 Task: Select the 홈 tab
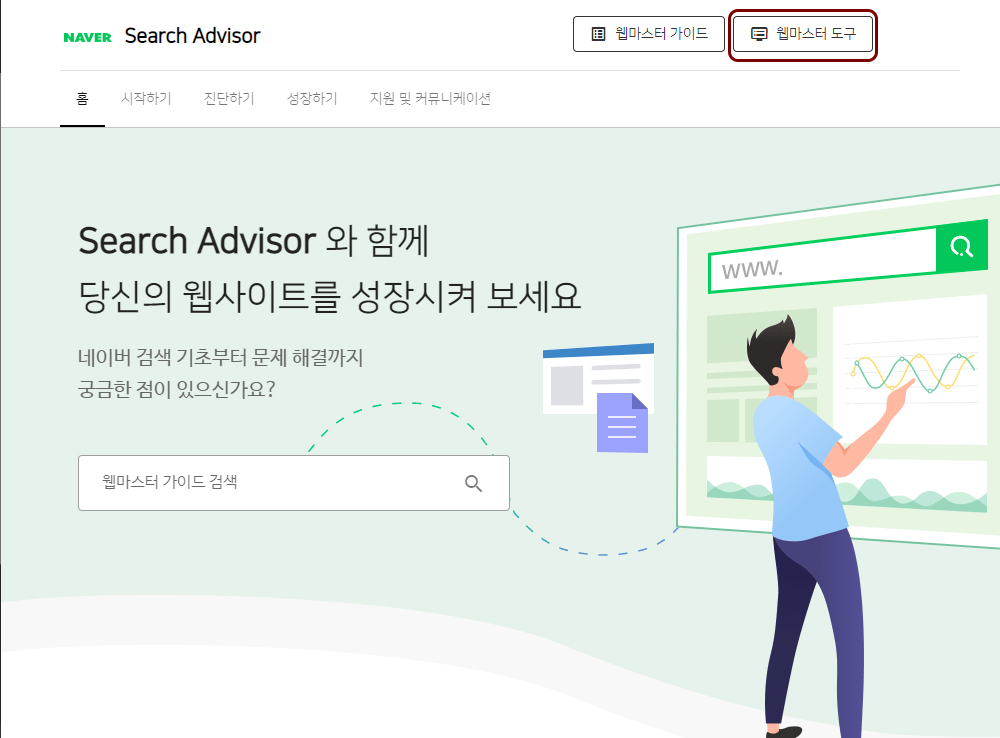pyautogui.click(x=82, y=98)
